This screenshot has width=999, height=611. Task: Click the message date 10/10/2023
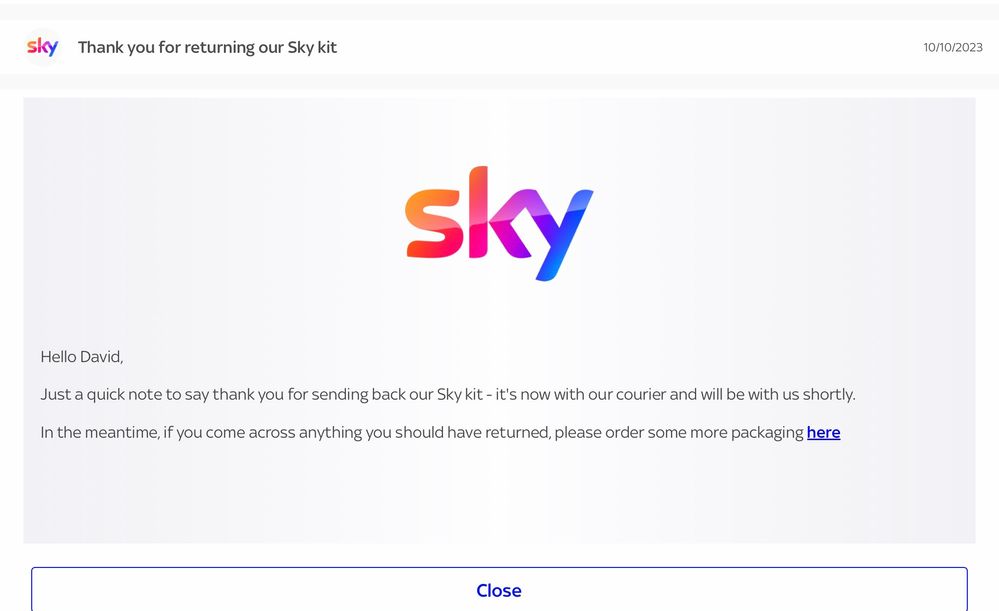tap(953, 47)
